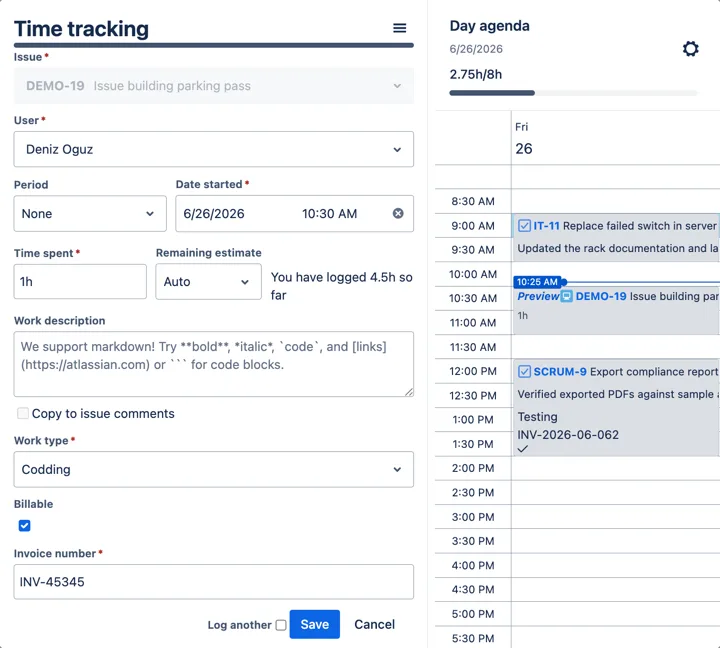Open the Period dropdown

[90, 214]
